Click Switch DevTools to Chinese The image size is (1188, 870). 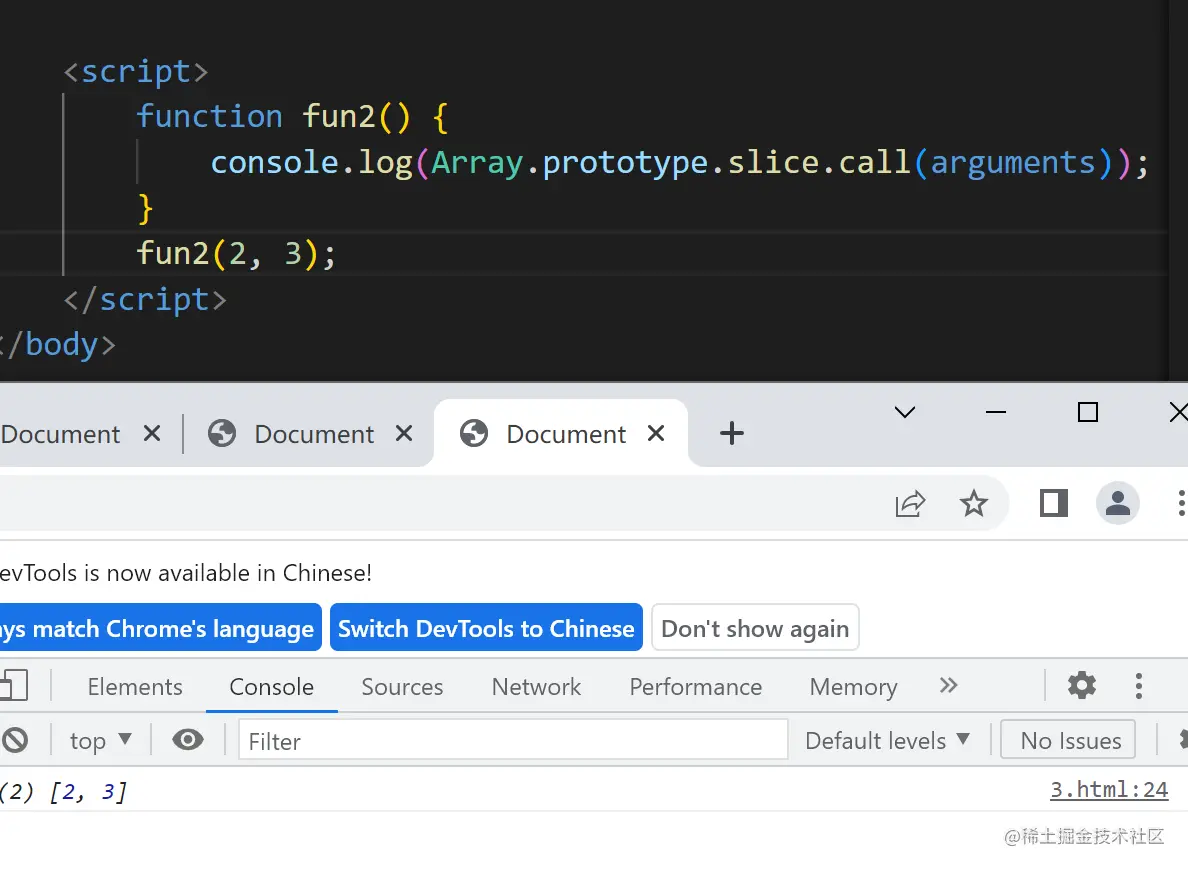[x=486, y=628]
